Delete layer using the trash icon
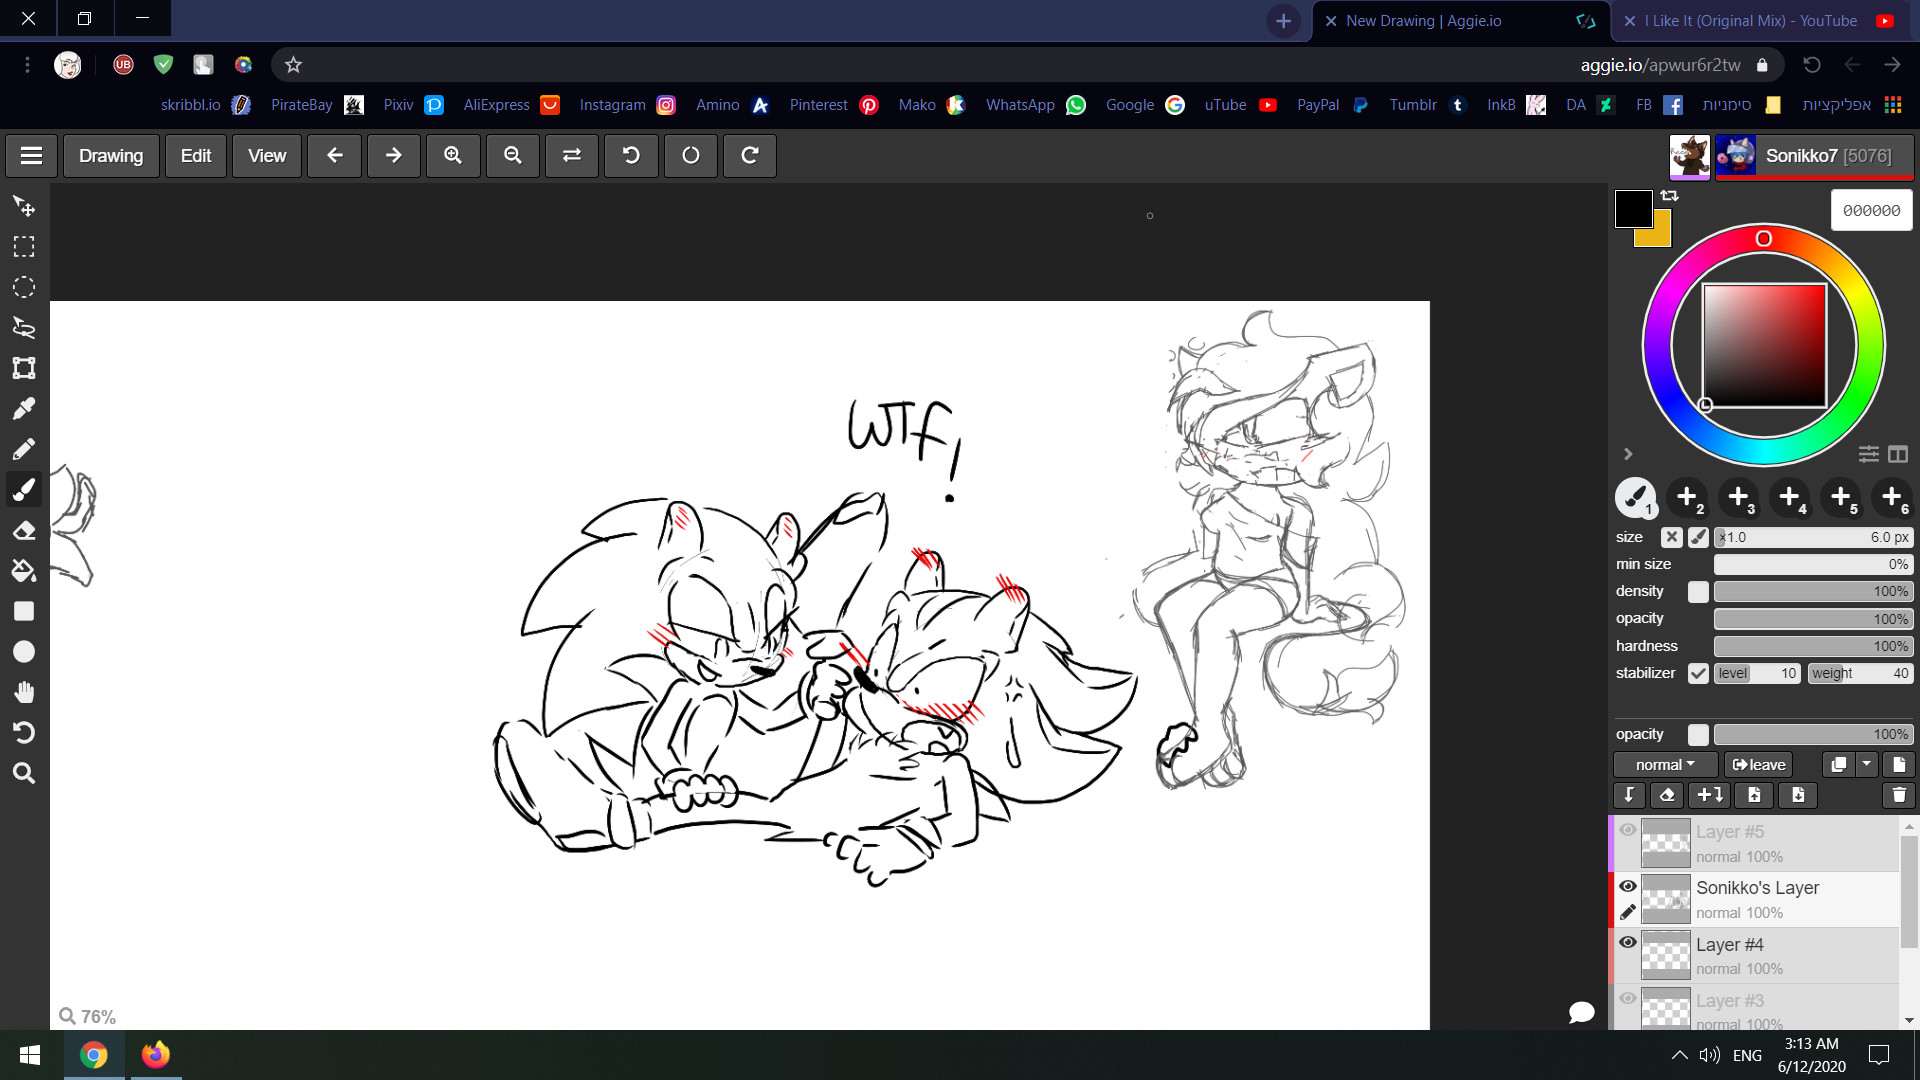The image size is (1920, 1080). 1898,795
